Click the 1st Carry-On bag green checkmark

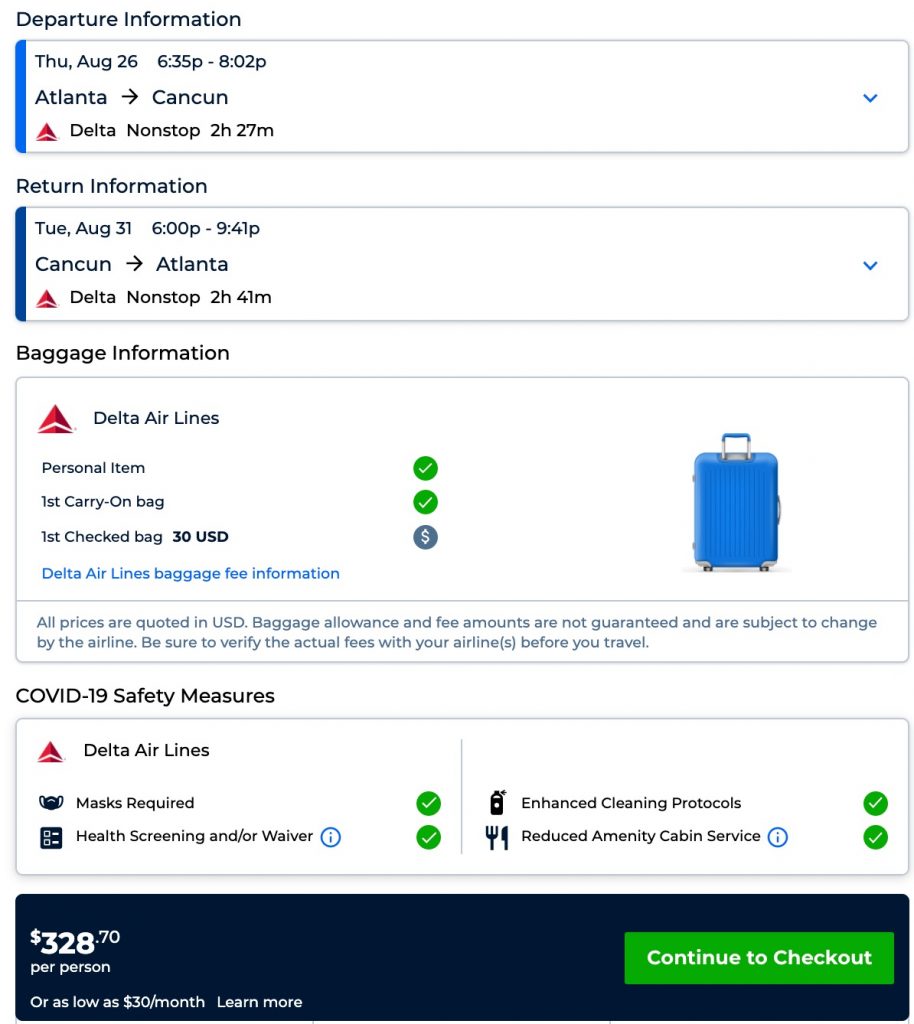point(426,502)
